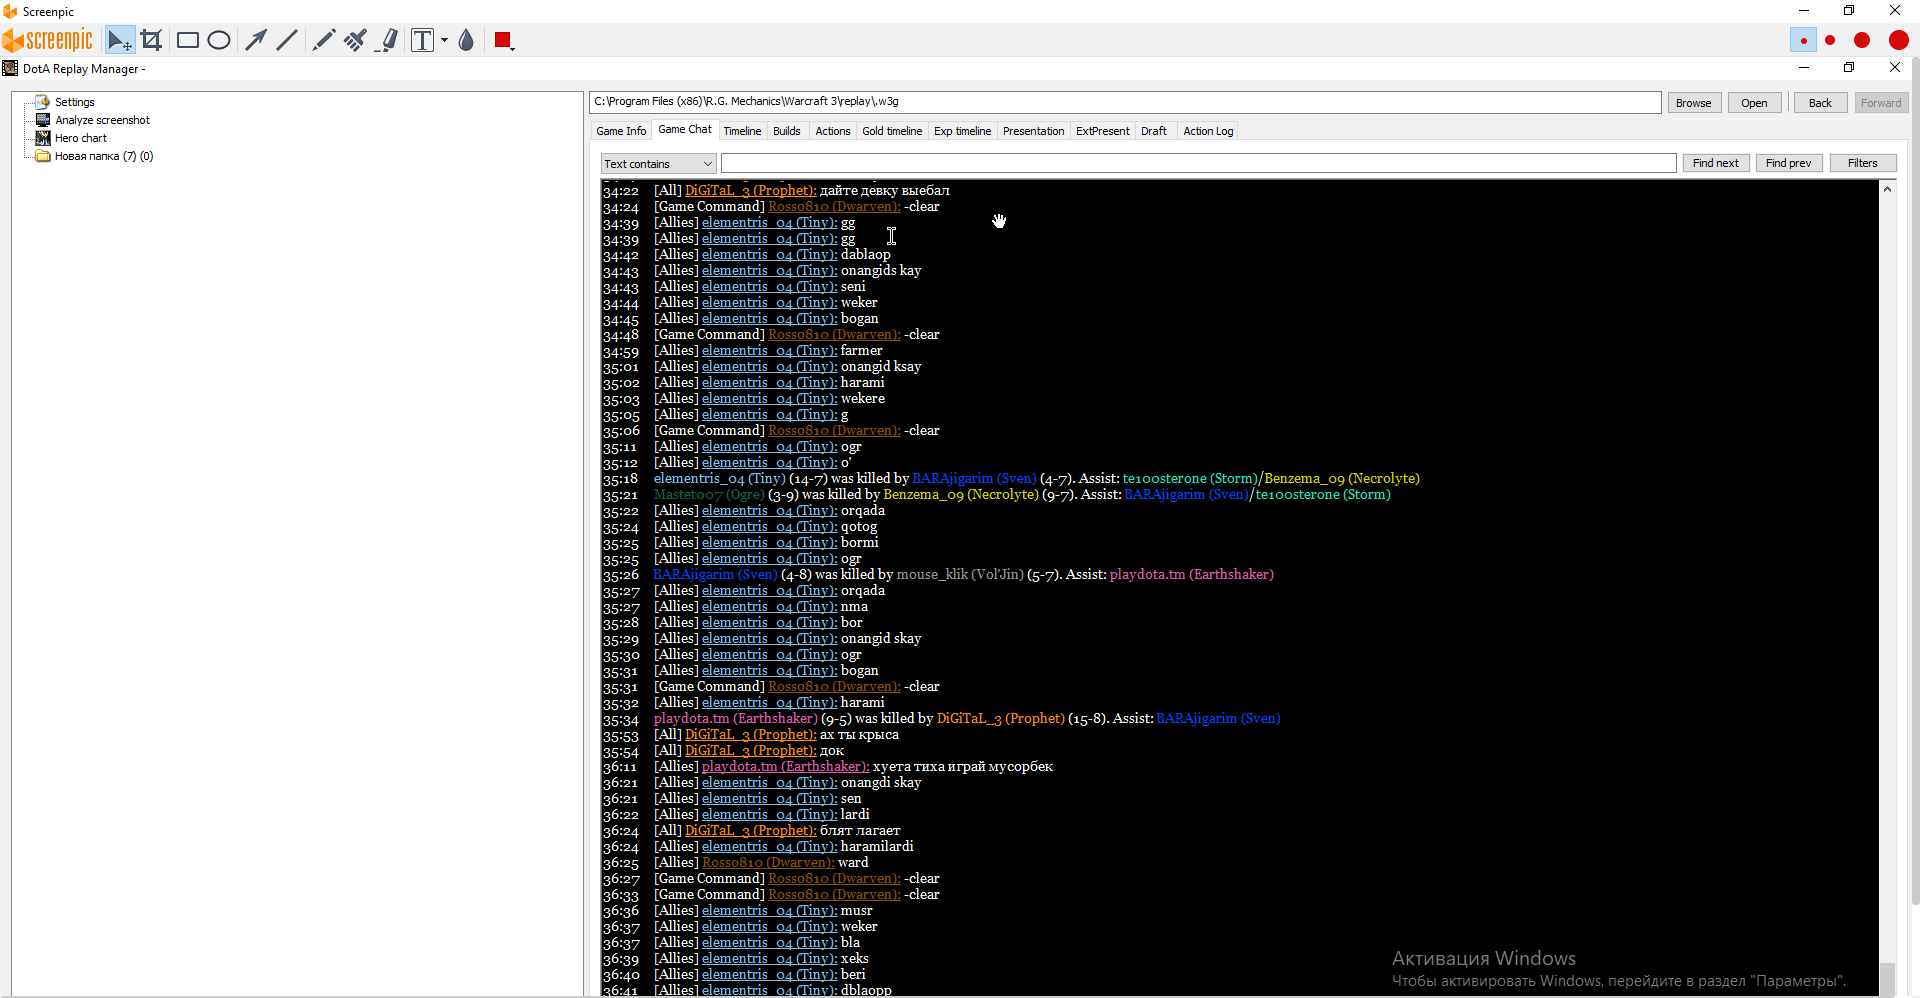Select the ellipse shape tool
The image size is (1920, 998).
pos(219,40)
